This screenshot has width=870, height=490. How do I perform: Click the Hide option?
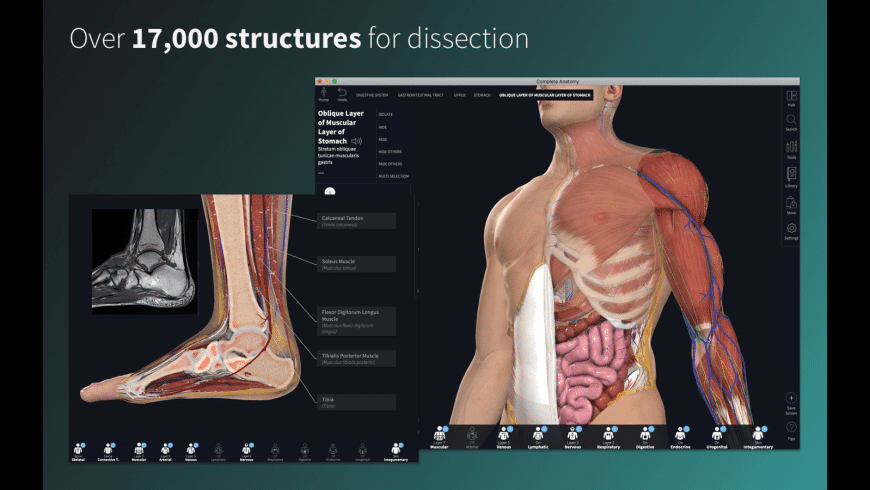pos(383,127)
